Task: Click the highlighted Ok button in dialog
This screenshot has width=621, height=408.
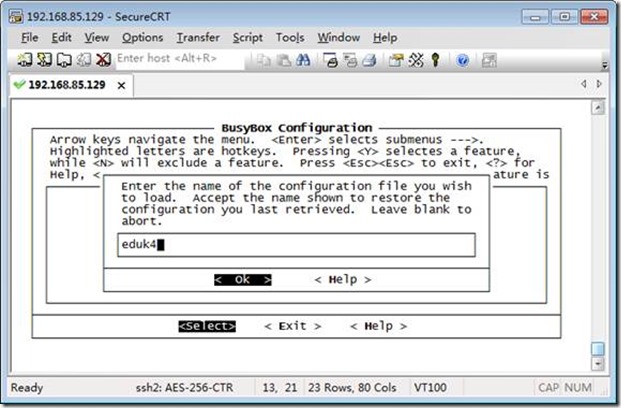Action: coord(243,280)
